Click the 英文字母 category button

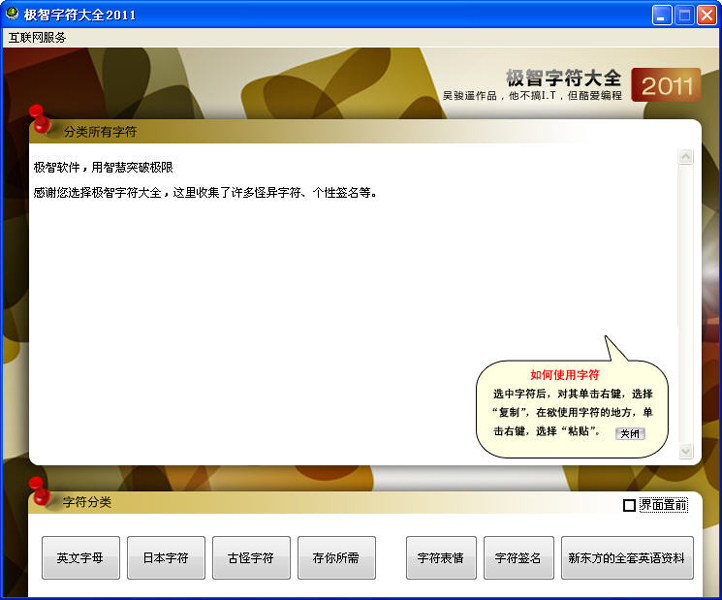(81, 558)
